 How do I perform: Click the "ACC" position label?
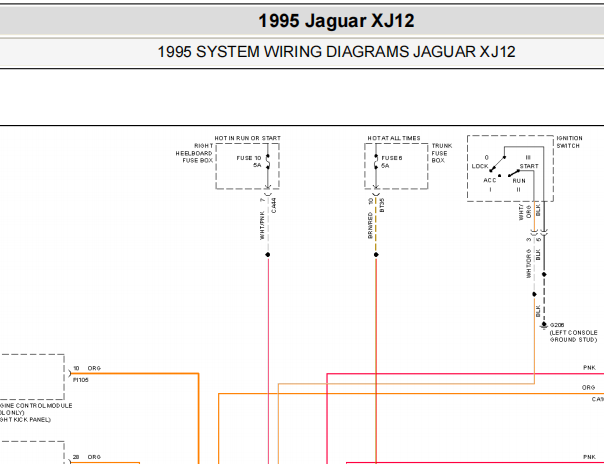(490, 180)
